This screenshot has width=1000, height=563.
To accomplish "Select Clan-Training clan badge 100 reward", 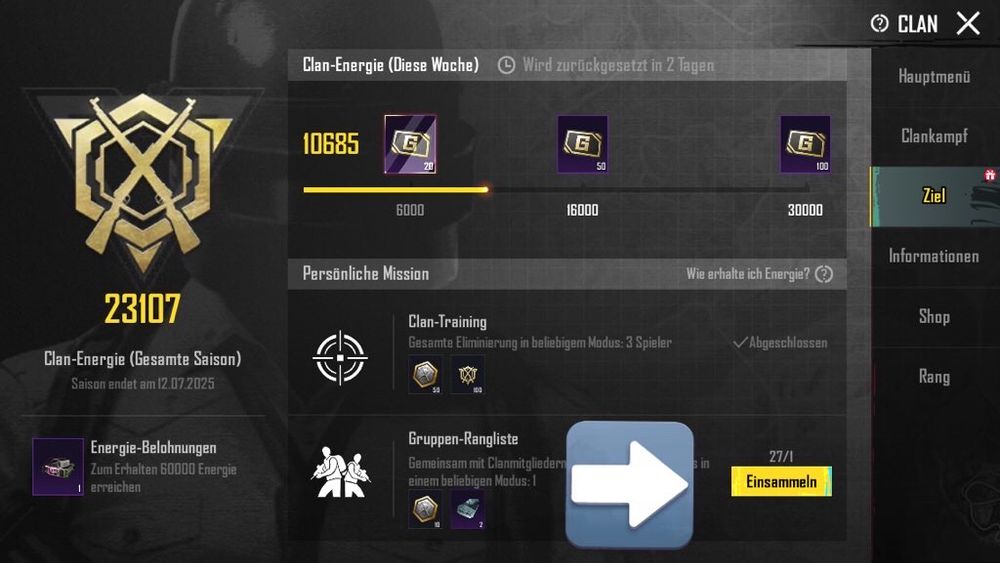I will click(467, 375).
